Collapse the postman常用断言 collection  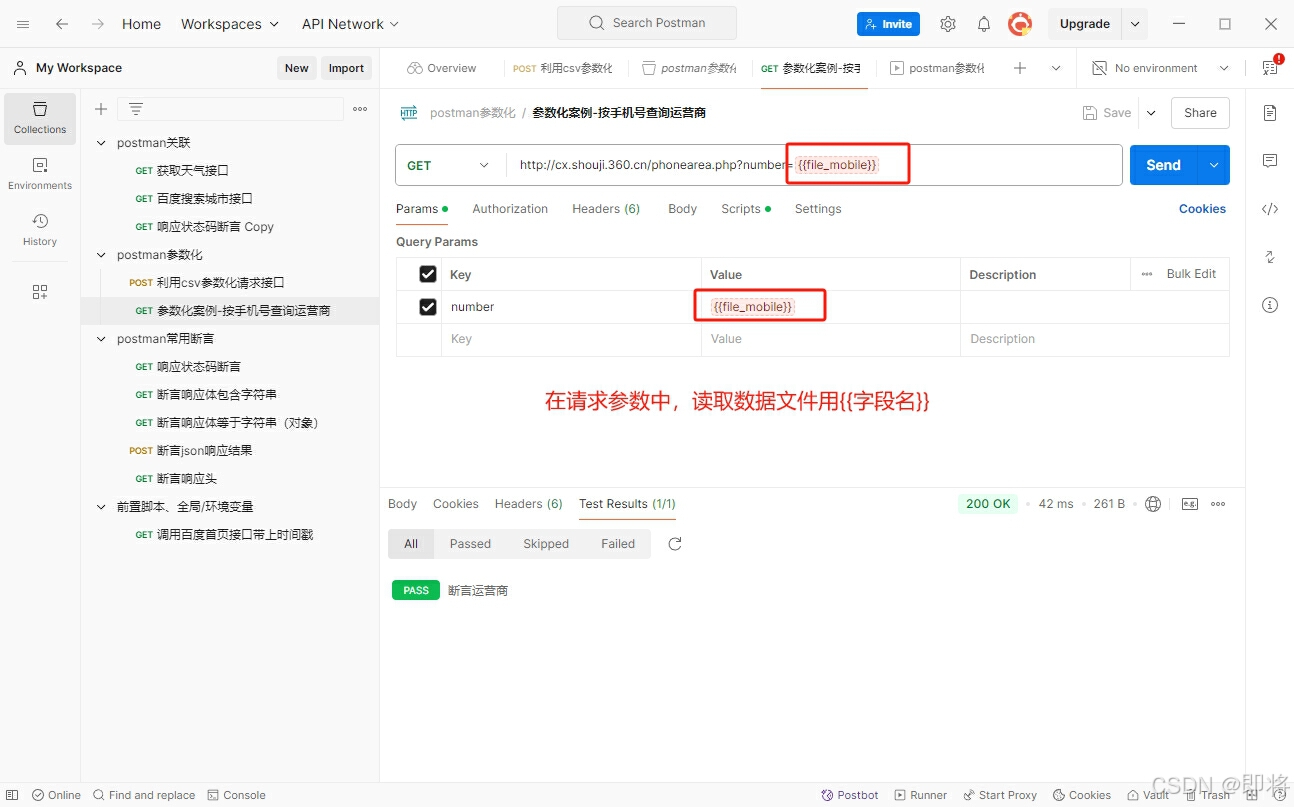101,339
